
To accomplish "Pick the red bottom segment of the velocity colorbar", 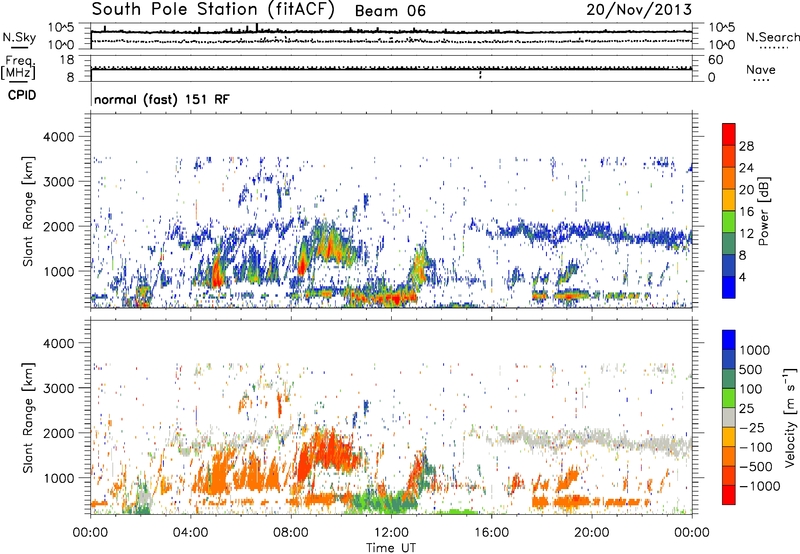I will [729, 495].
